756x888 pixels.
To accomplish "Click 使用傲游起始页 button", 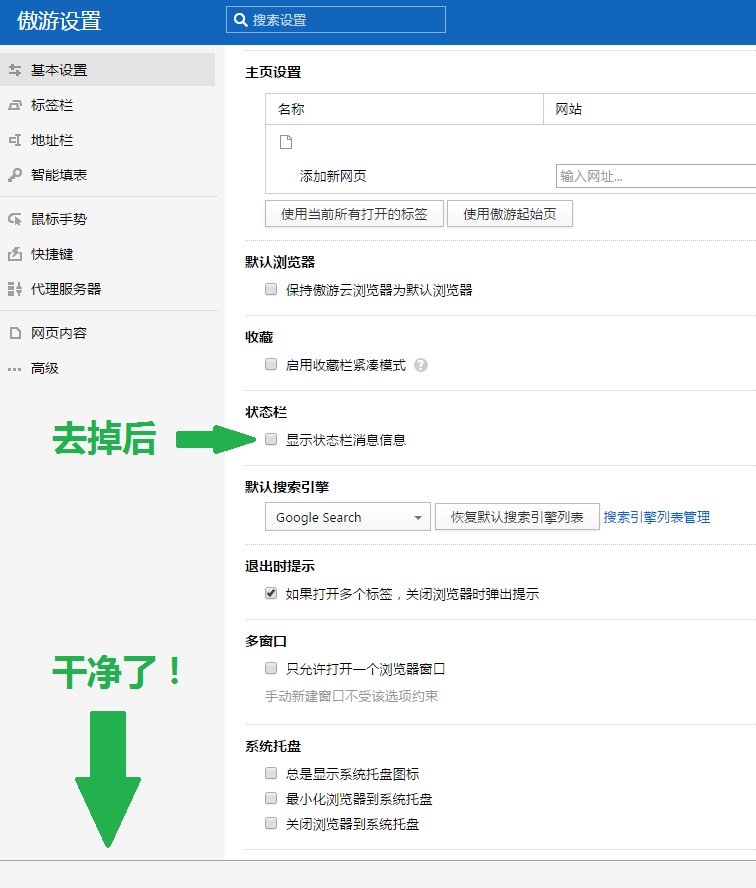I will pos(510,214).
